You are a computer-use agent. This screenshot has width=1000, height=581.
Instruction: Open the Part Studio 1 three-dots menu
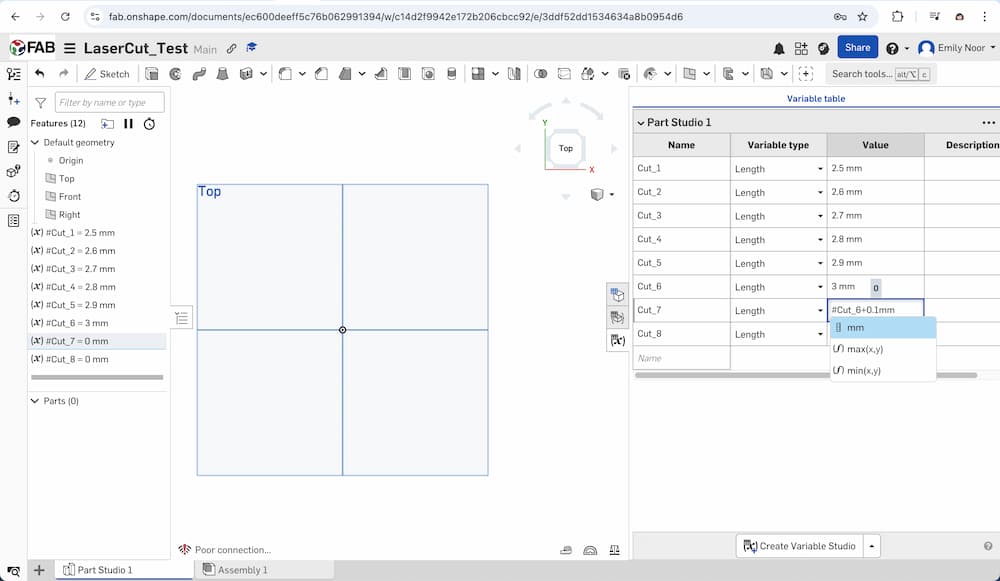click(988, 122)
